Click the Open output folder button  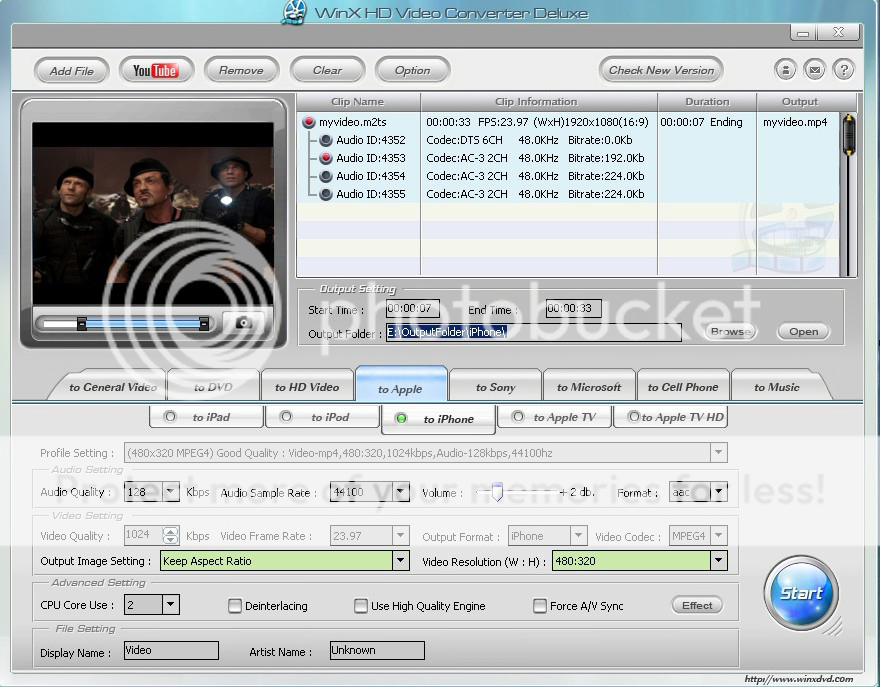click(803, 331)
